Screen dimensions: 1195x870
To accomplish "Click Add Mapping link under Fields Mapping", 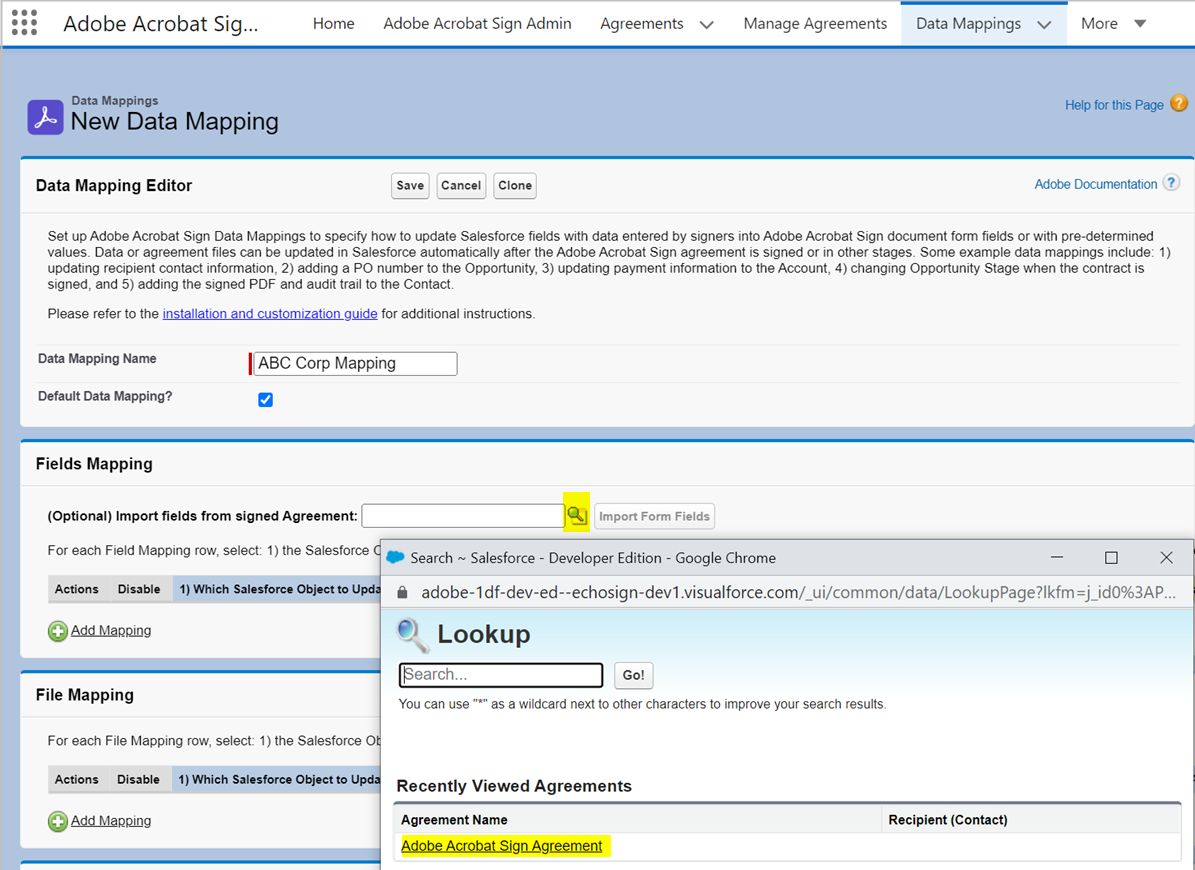I will (x=111, y=631).
